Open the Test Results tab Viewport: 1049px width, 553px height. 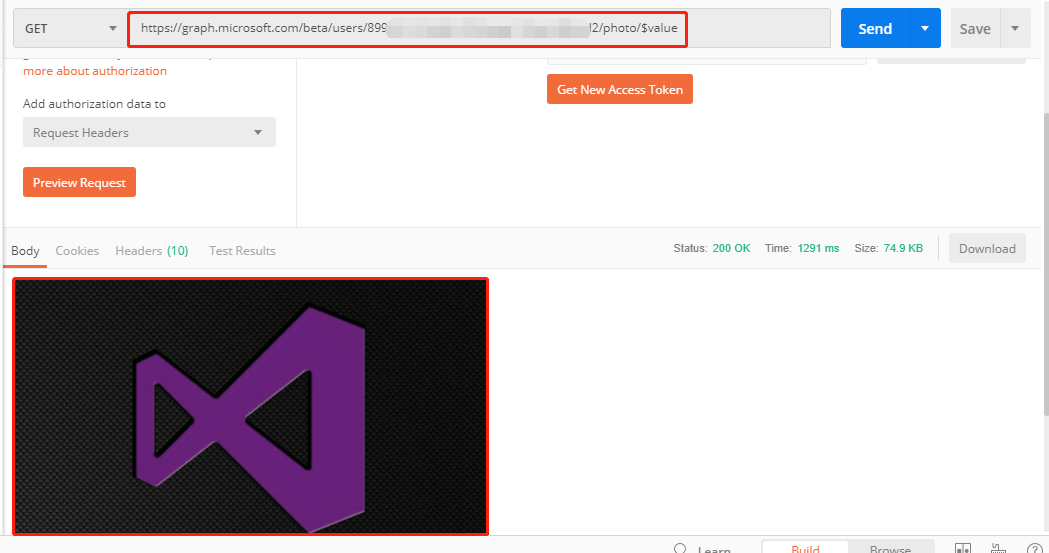click(x=242, y=251)
